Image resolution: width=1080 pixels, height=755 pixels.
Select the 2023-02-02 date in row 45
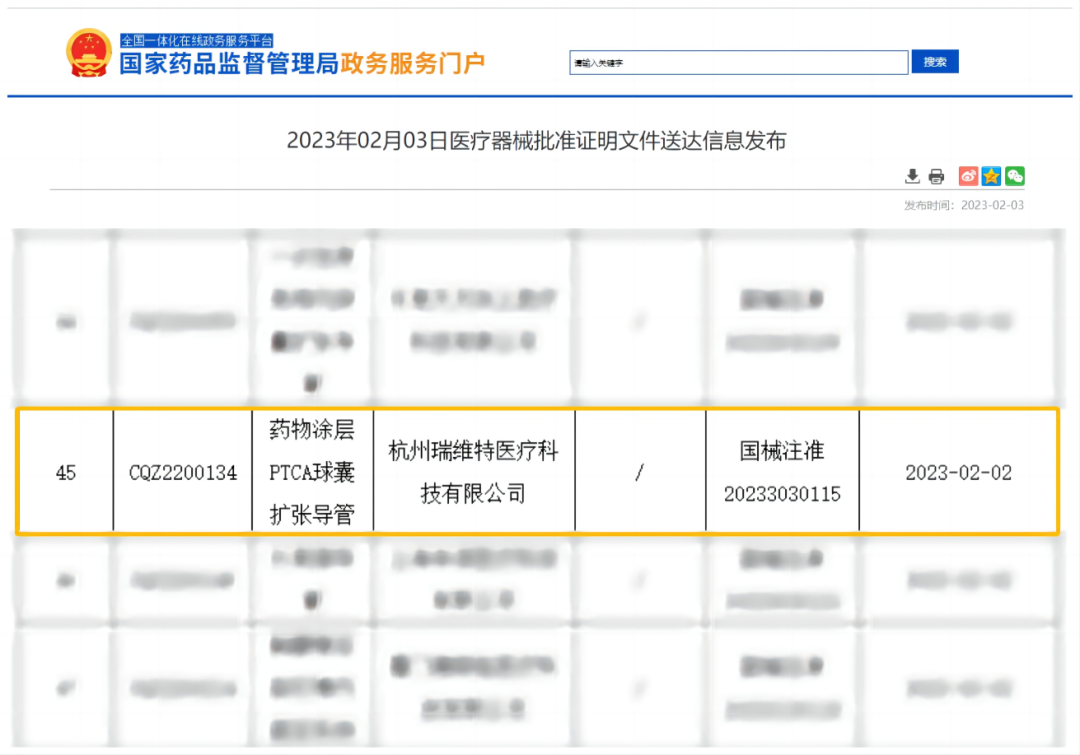(x=958, y=472)
